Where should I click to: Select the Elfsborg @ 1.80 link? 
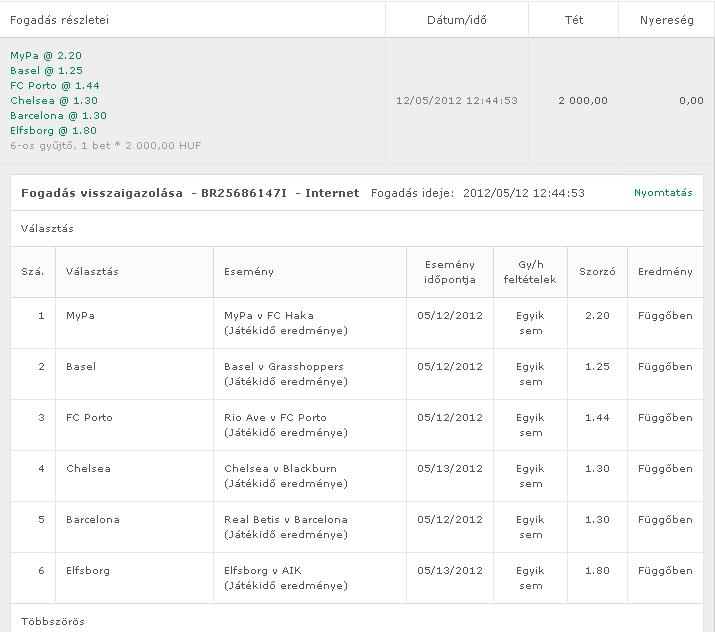(x=53, y=131)
